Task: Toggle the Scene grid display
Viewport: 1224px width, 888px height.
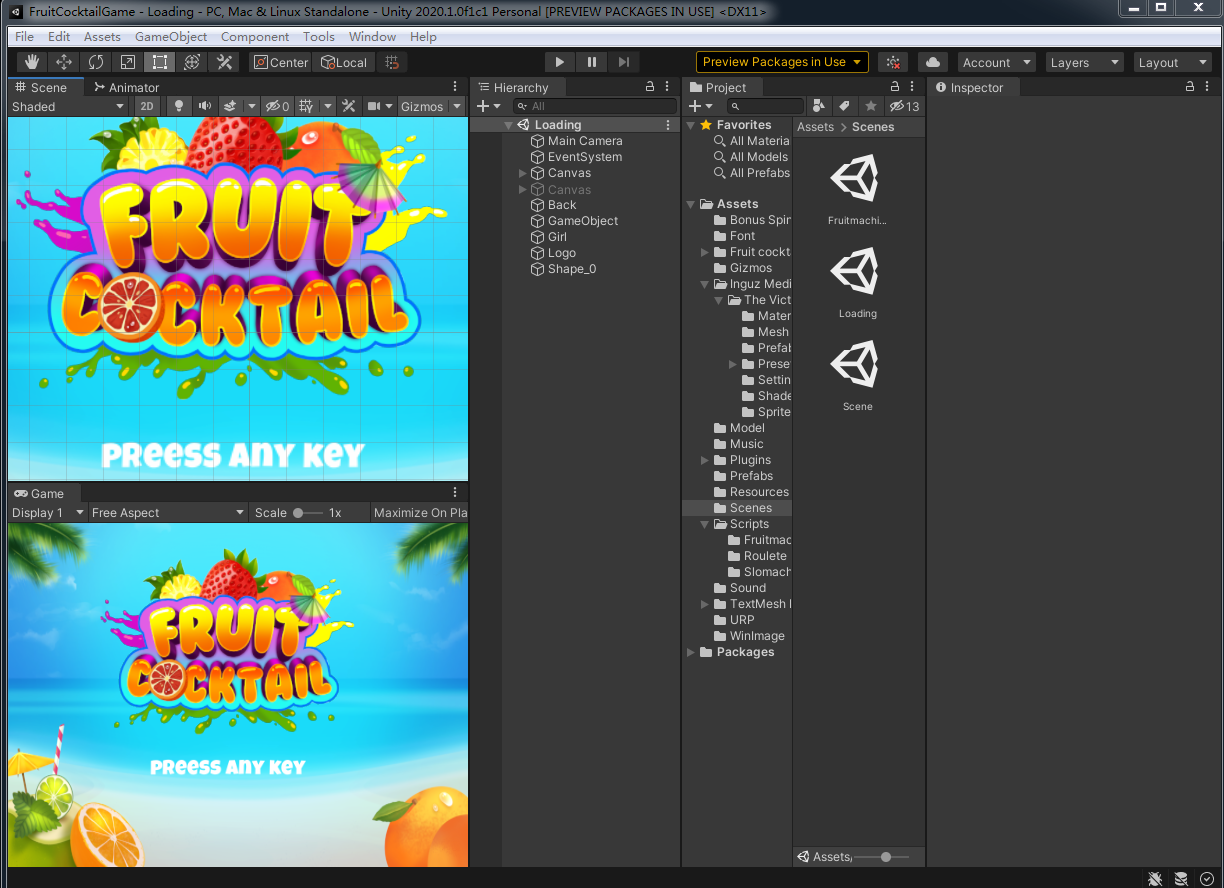Action: pyautogui.click(x=307, y=106)
